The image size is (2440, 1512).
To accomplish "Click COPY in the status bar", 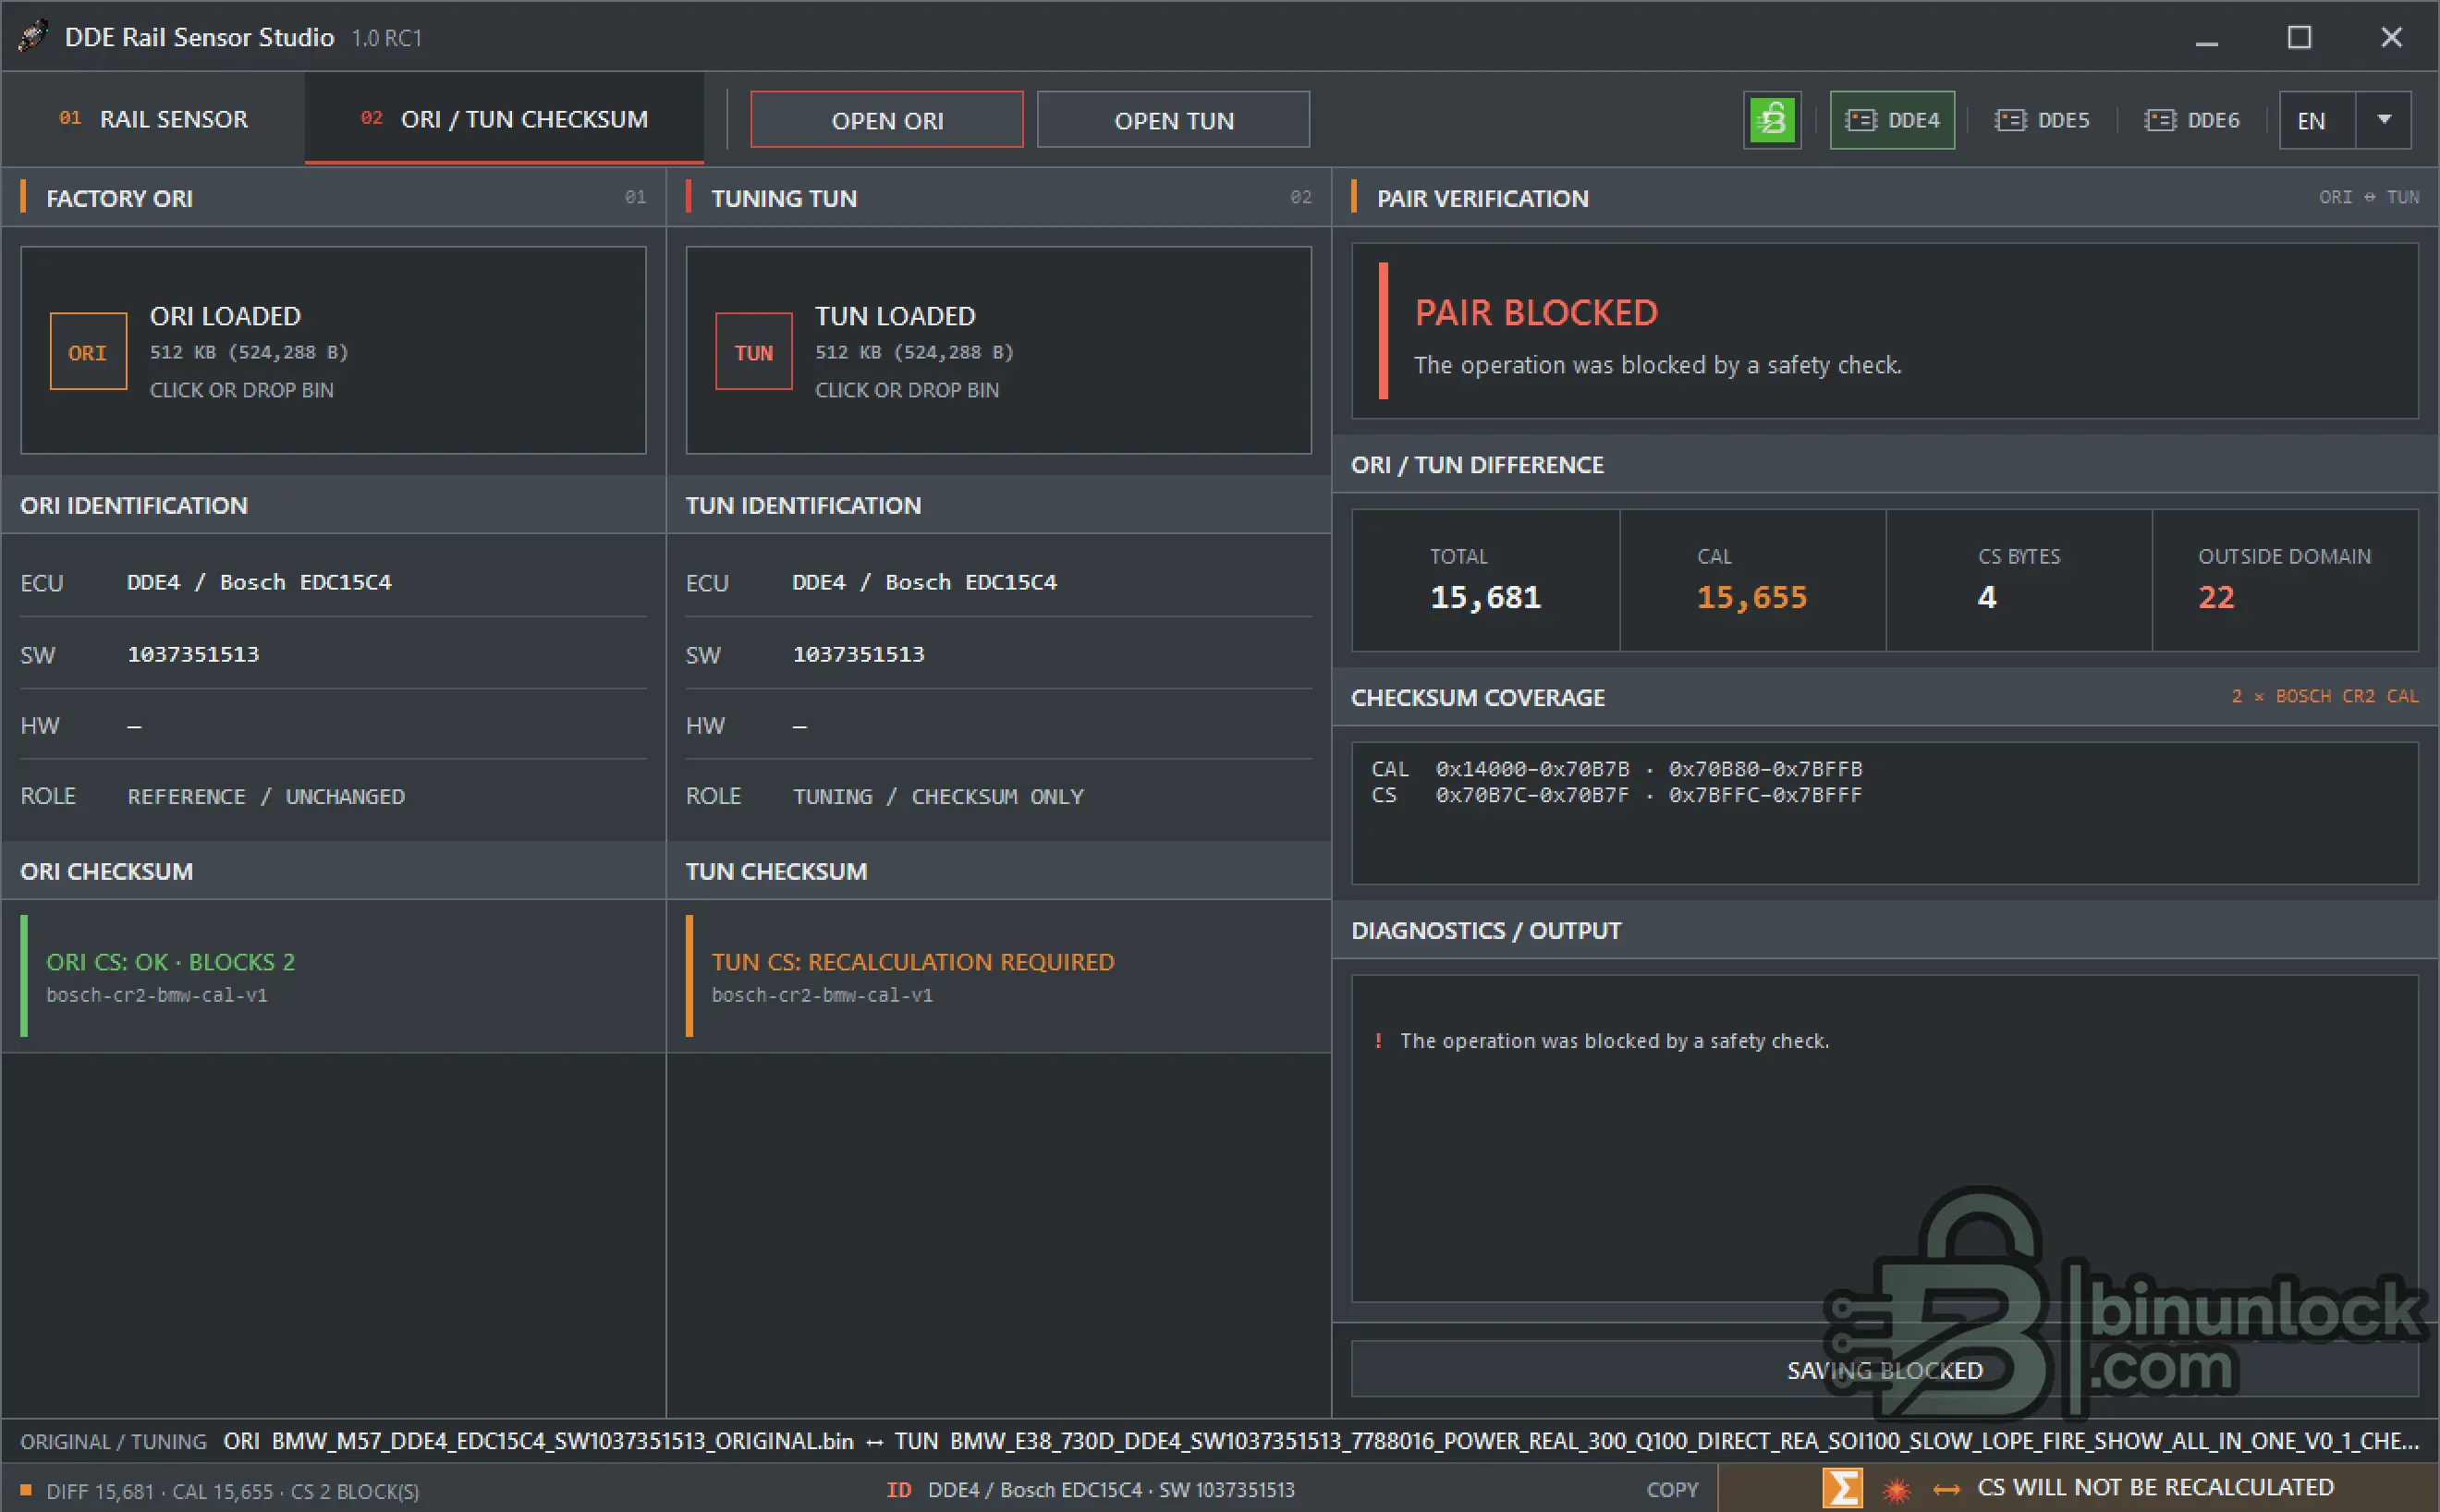I will pyautogui.click(x=1672, y=1489).
